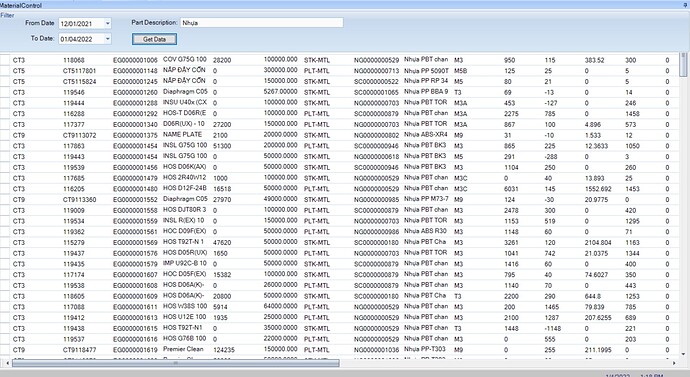Click the horizontal scroll left arrow
The height and width of the screenshot is (377, 690).
7,363
